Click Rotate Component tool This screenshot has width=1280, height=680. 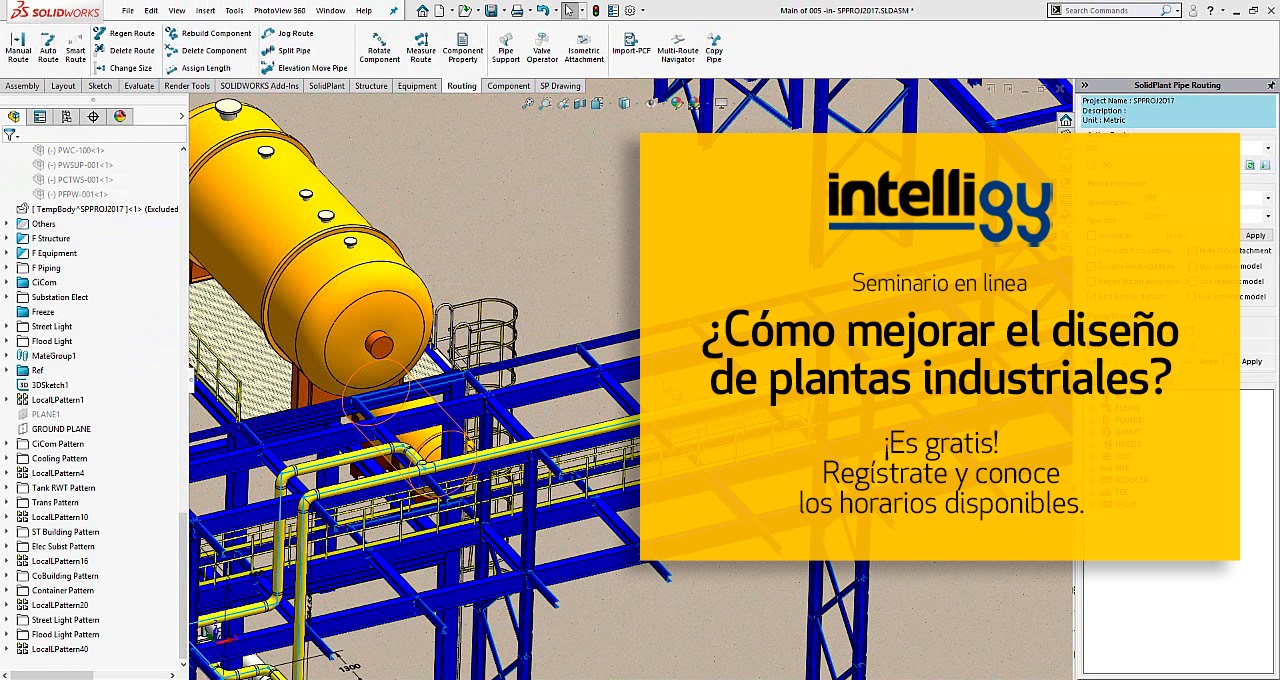coord(379,47)
